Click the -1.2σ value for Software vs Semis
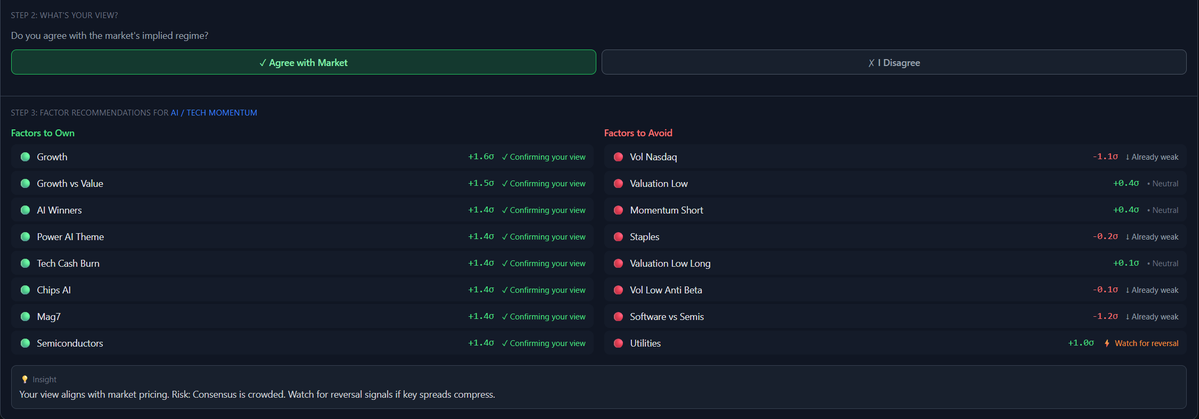Screen dimensions: 1199x419 pyautogui.click(x=1105, y=317)
